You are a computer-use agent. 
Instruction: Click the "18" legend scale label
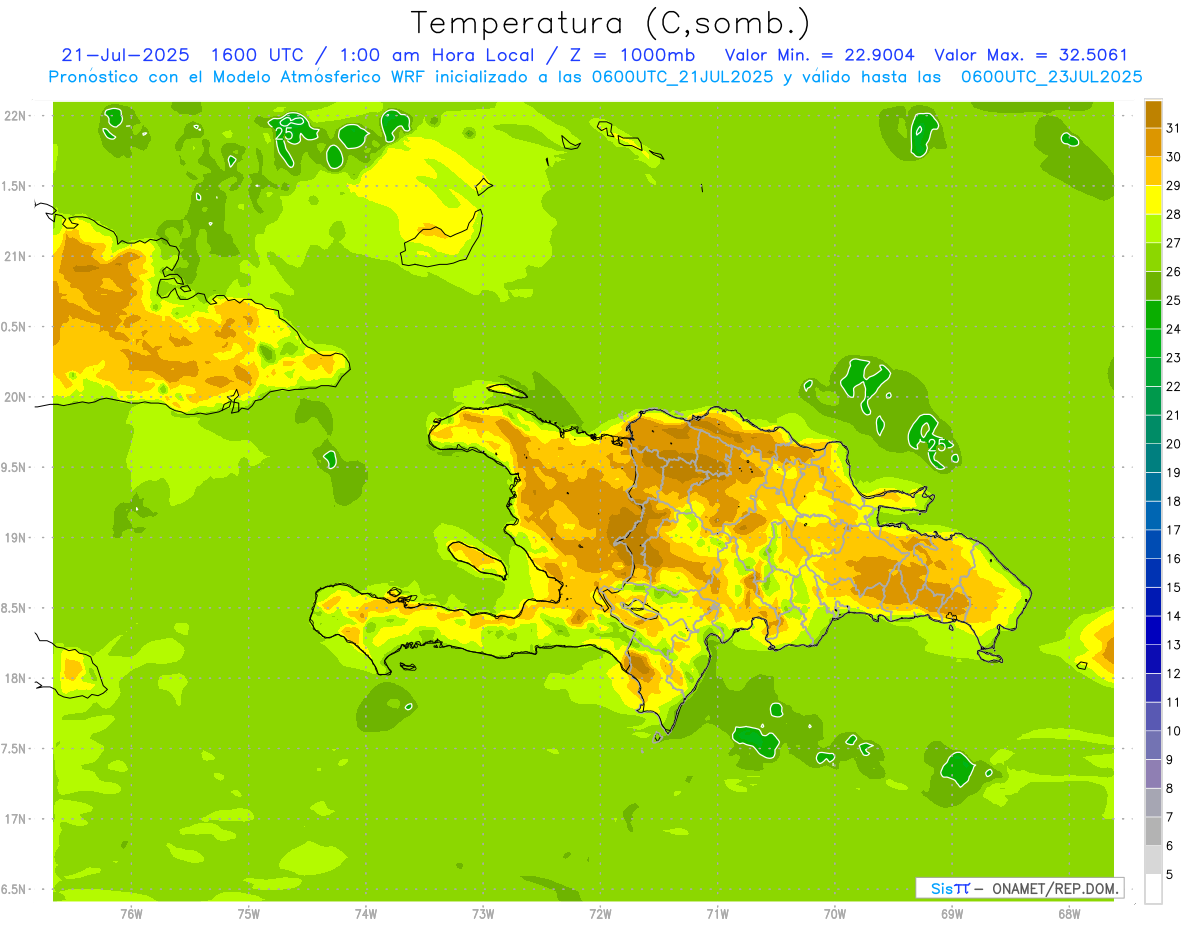[1174, 501]
